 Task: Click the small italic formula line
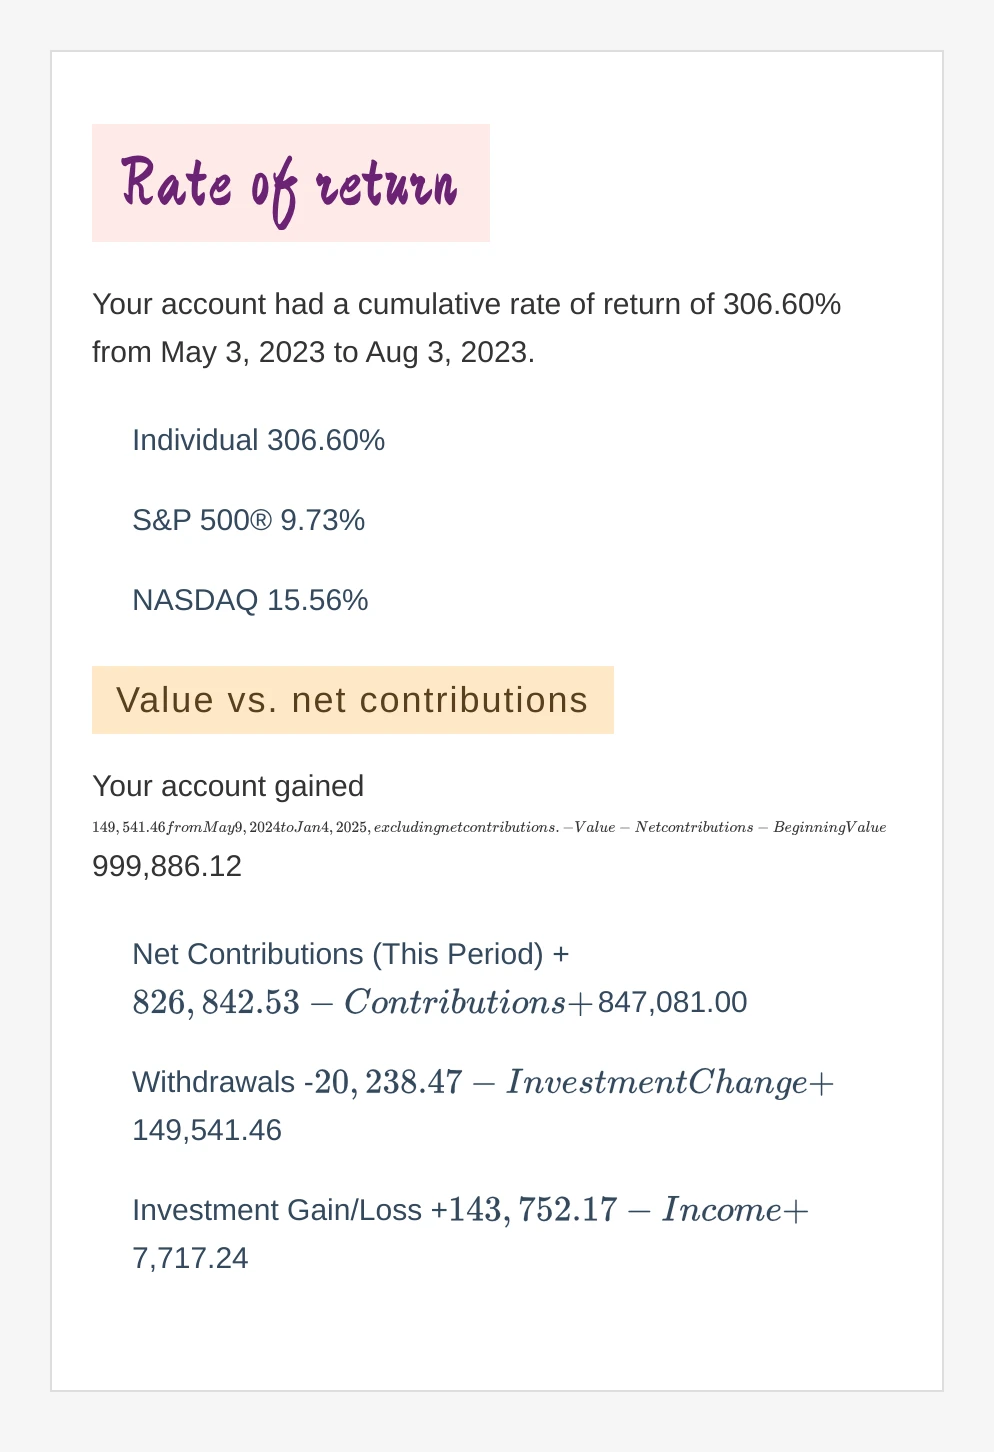tap(489, 827)
